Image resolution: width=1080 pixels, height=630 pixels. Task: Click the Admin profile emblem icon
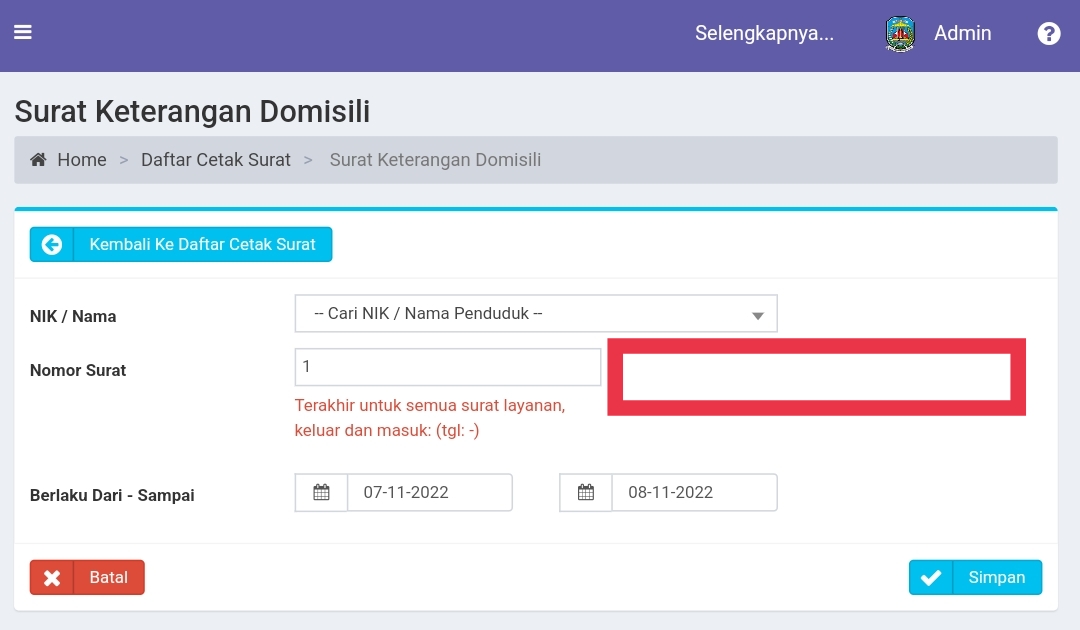899,33
